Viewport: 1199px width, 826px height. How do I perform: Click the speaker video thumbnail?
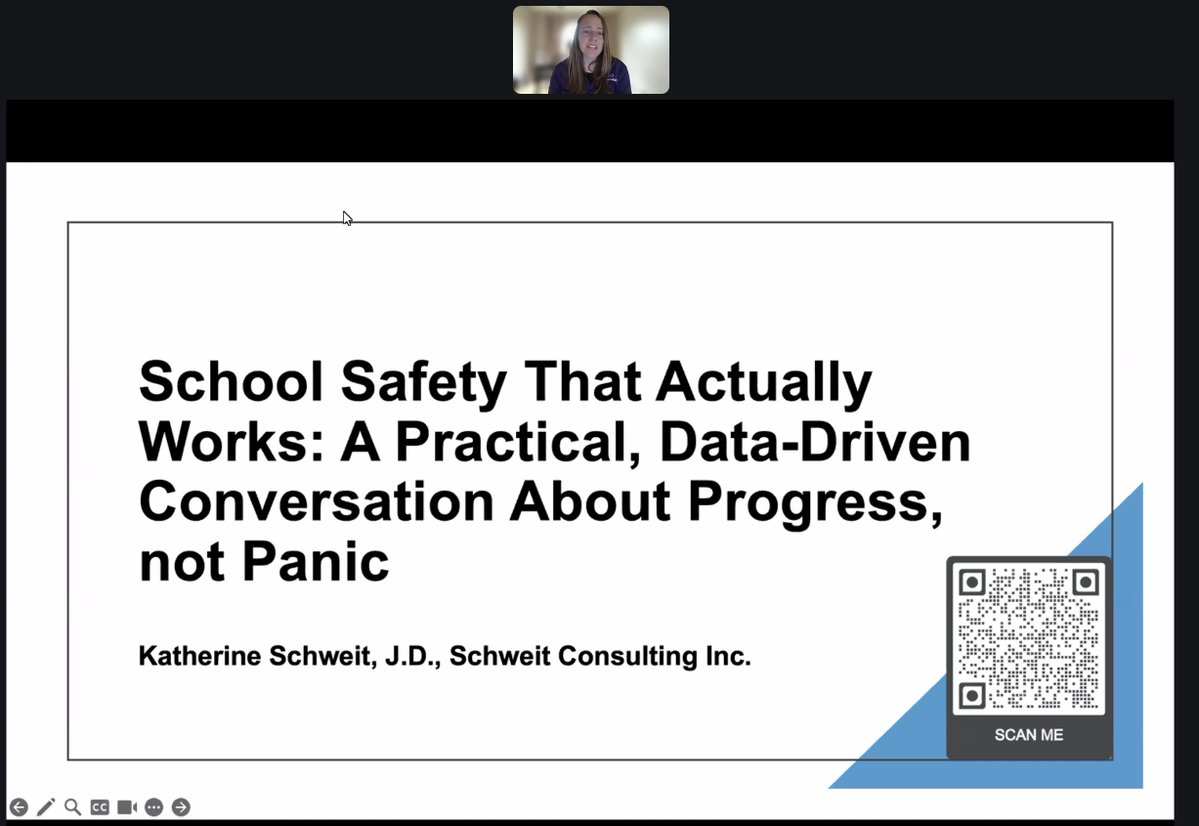(591, 50)
